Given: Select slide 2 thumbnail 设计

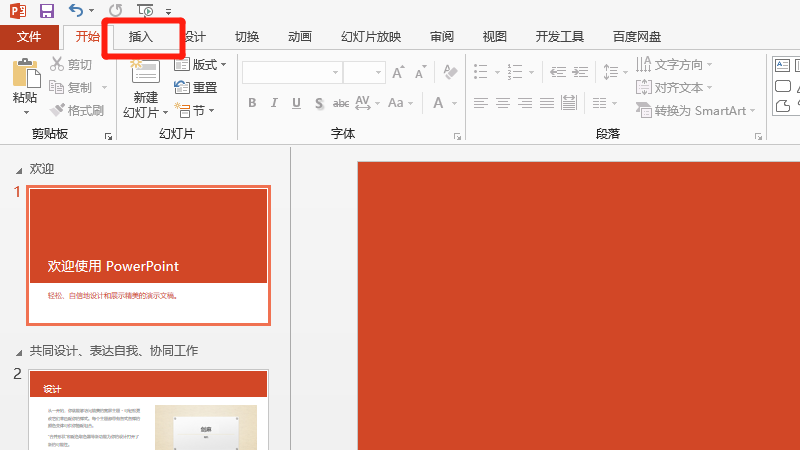Looking at the screenshot, I should (x=148, y=410).
